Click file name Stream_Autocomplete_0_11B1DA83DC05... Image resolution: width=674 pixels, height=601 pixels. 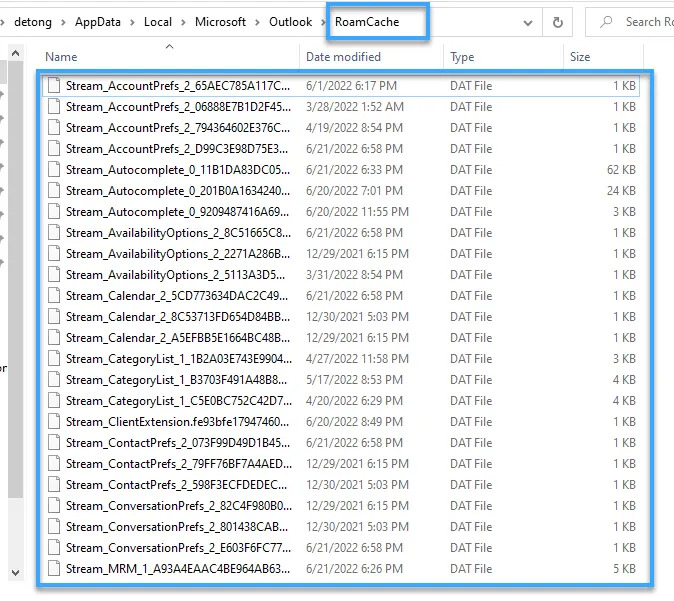pyautogui.click(x=178, y=170)
